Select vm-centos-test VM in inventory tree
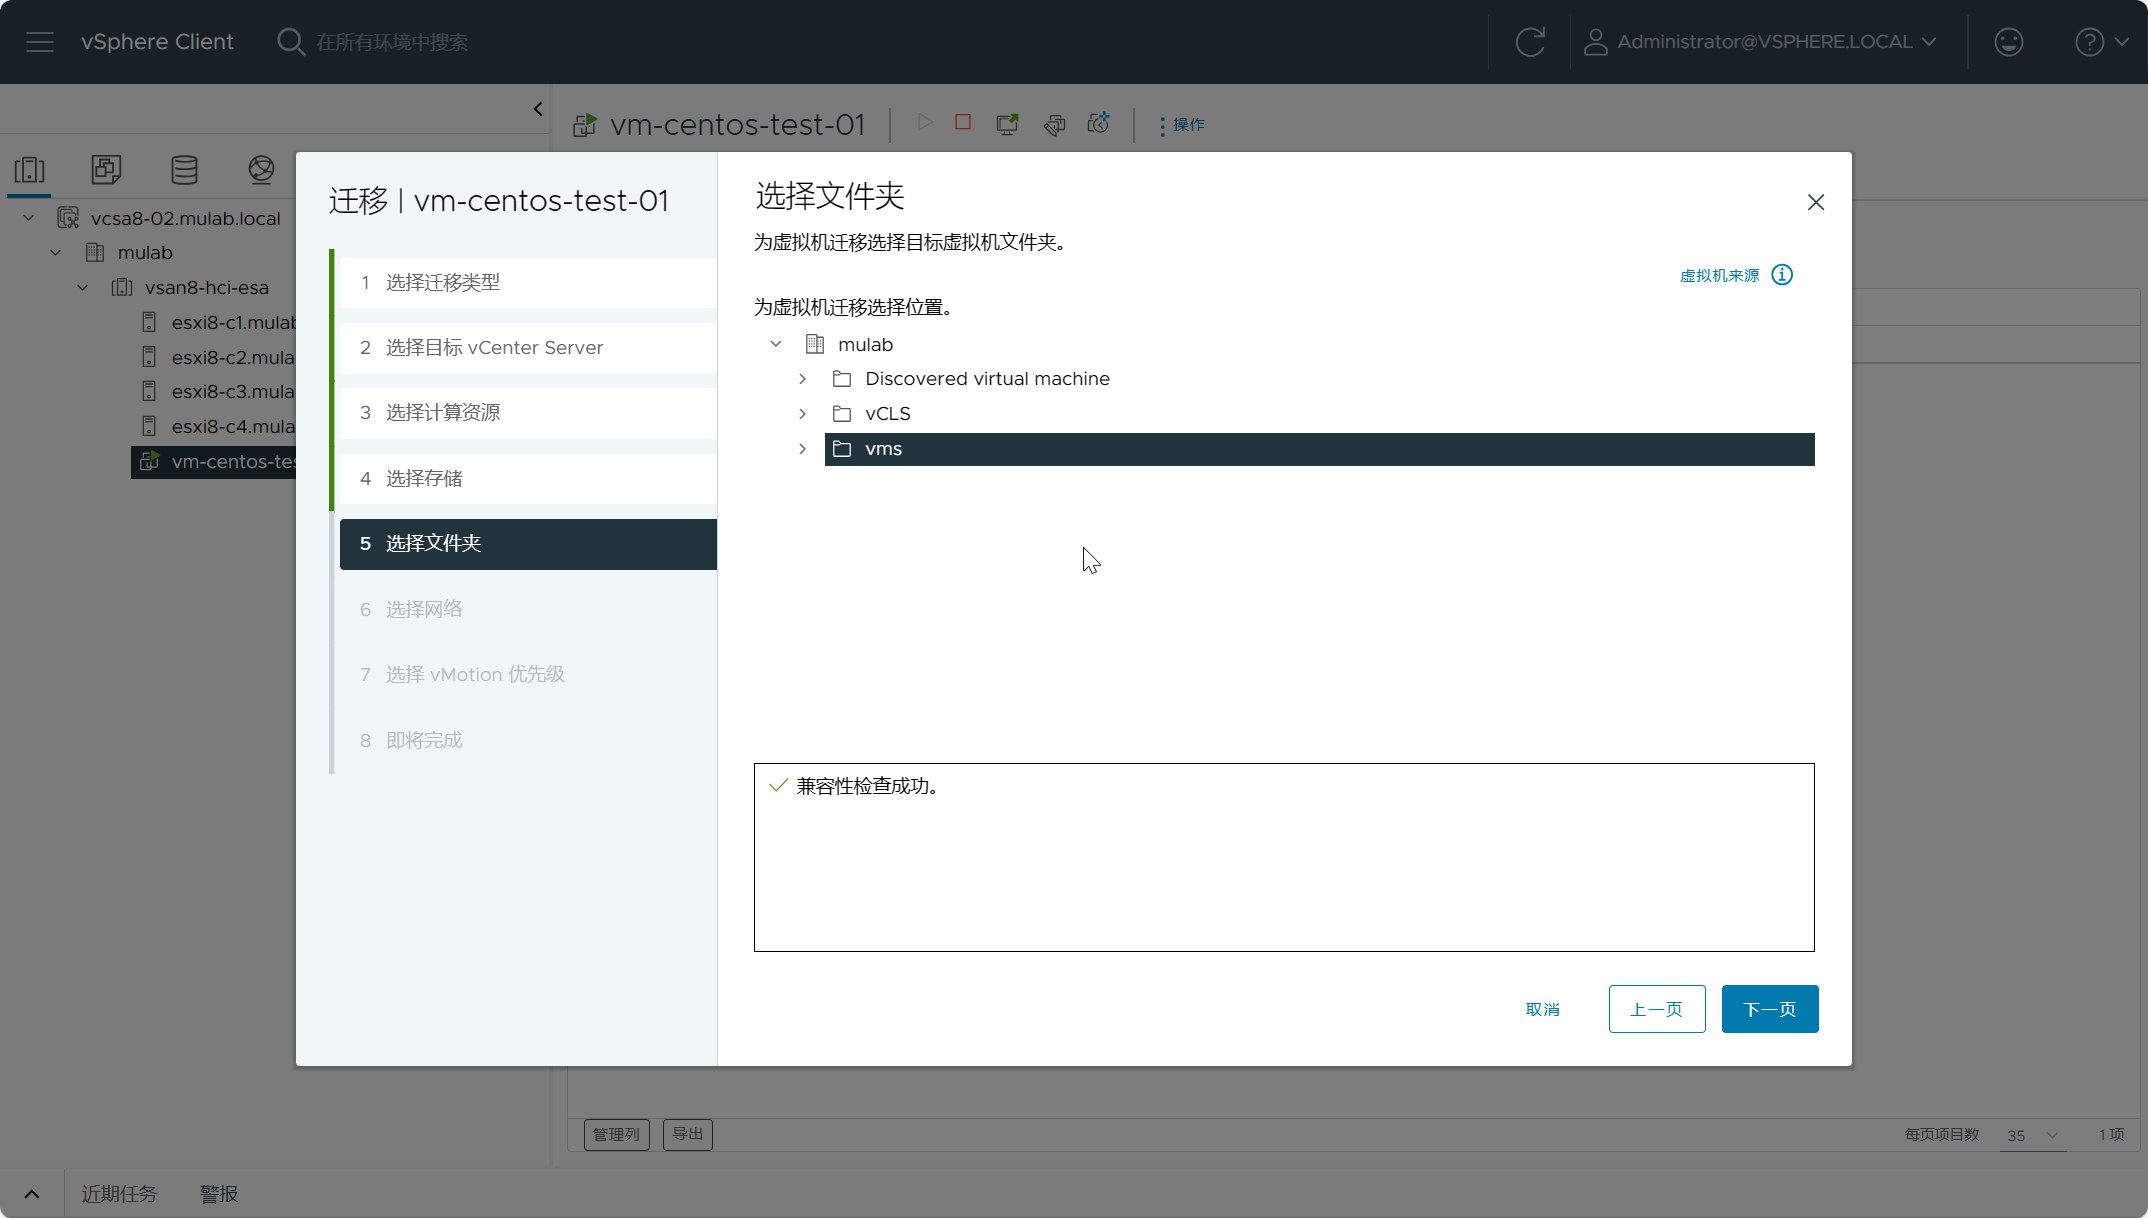2148x1218 pixels. pos(214,461)
